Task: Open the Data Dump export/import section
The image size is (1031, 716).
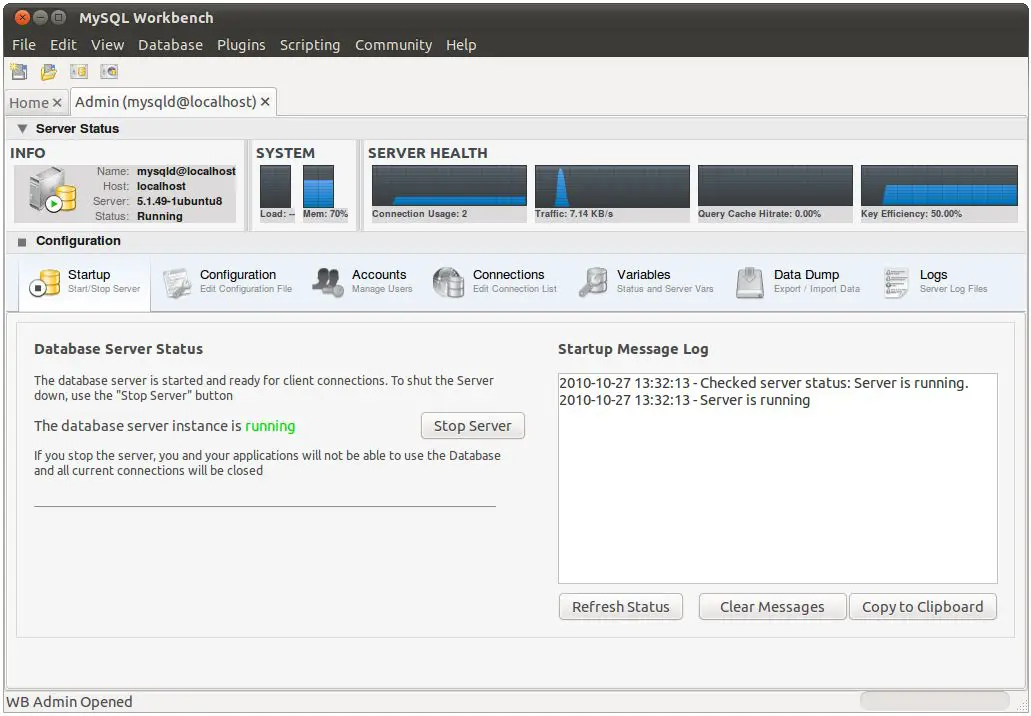Action: point(798,282)
